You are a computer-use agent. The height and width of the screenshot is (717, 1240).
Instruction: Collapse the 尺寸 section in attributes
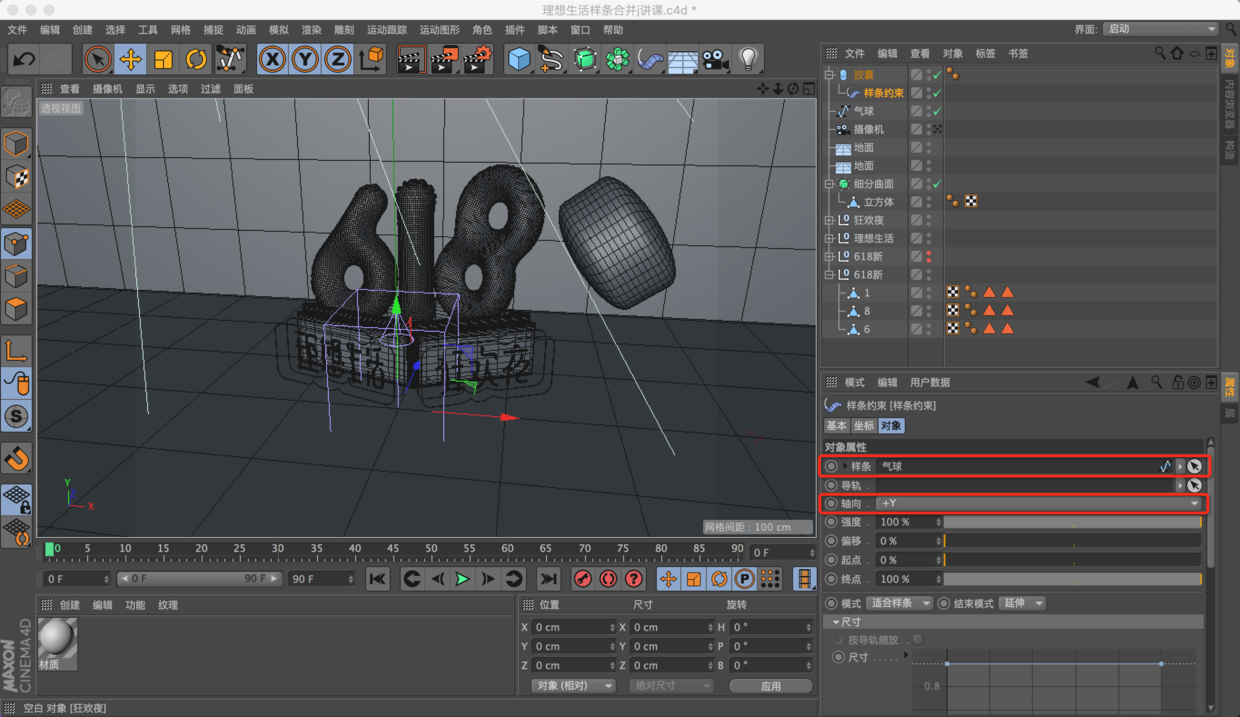coord(836,622)
